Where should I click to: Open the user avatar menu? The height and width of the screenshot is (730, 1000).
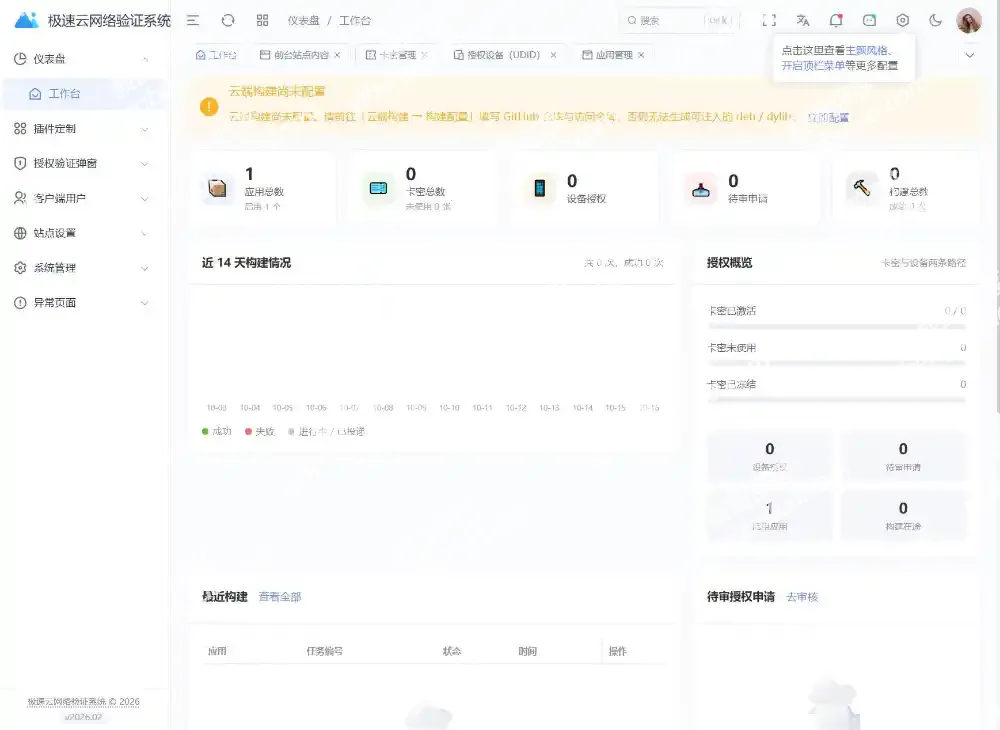tap(969, 20)
